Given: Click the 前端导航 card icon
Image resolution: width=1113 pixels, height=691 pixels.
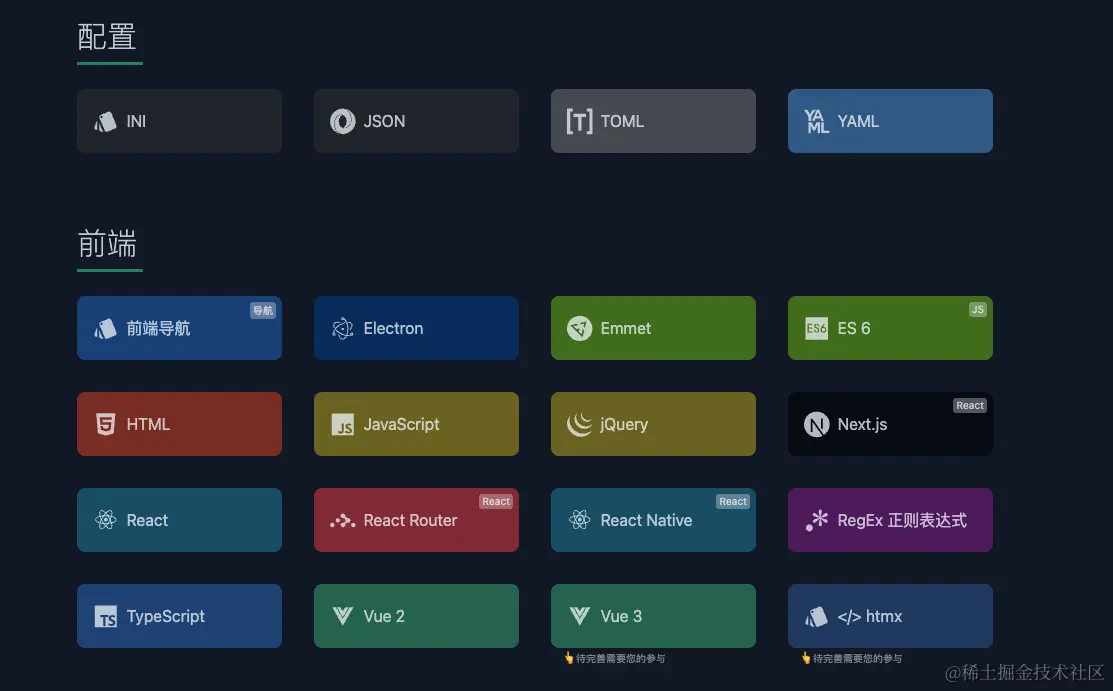Looking at the screenshot, I should coord(106,328).
